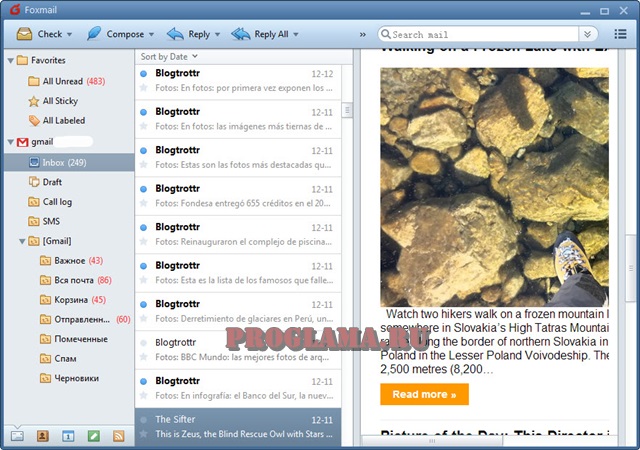Open the mail view icon in bottom bar
Image resolution: width=640 pixels, height=450 pixels.
click(x=17, y=436)
